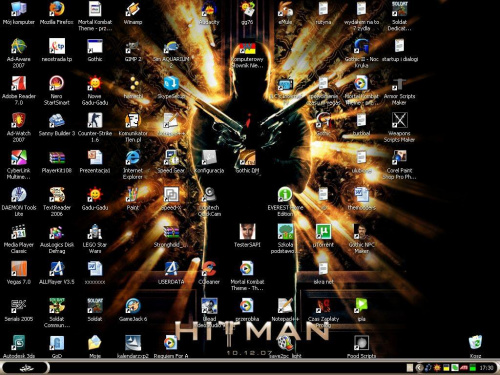Click the system tray clock
The height and width of the screenshot is (375, 500).
pyautogui.click(x=486, y=368)
